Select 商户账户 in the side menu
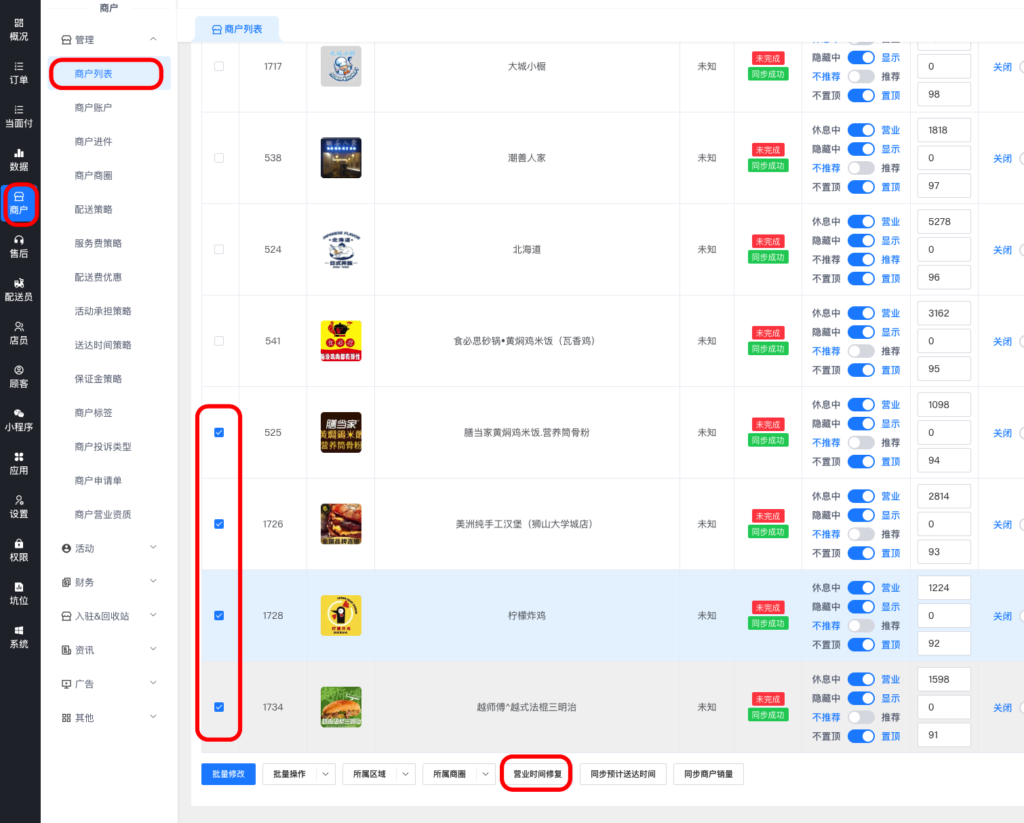This screenshot has height=823, width=1024. (x=93, y=108)
